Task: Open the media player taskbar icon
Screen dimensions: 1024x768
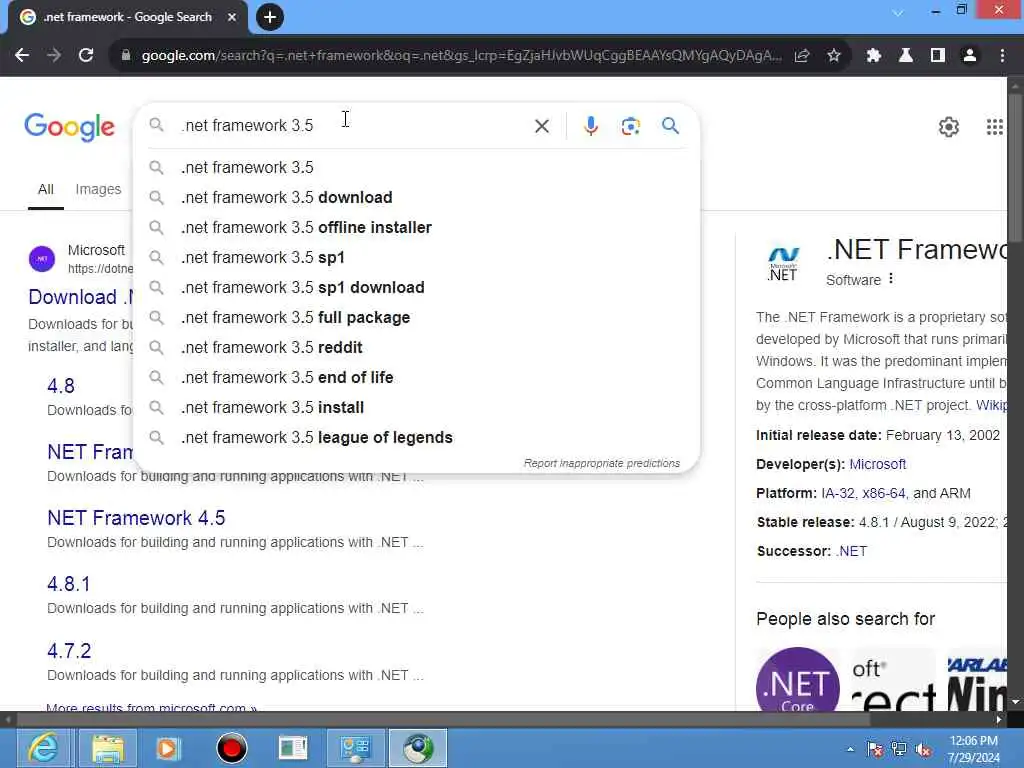Action: [x=168, y=748]
